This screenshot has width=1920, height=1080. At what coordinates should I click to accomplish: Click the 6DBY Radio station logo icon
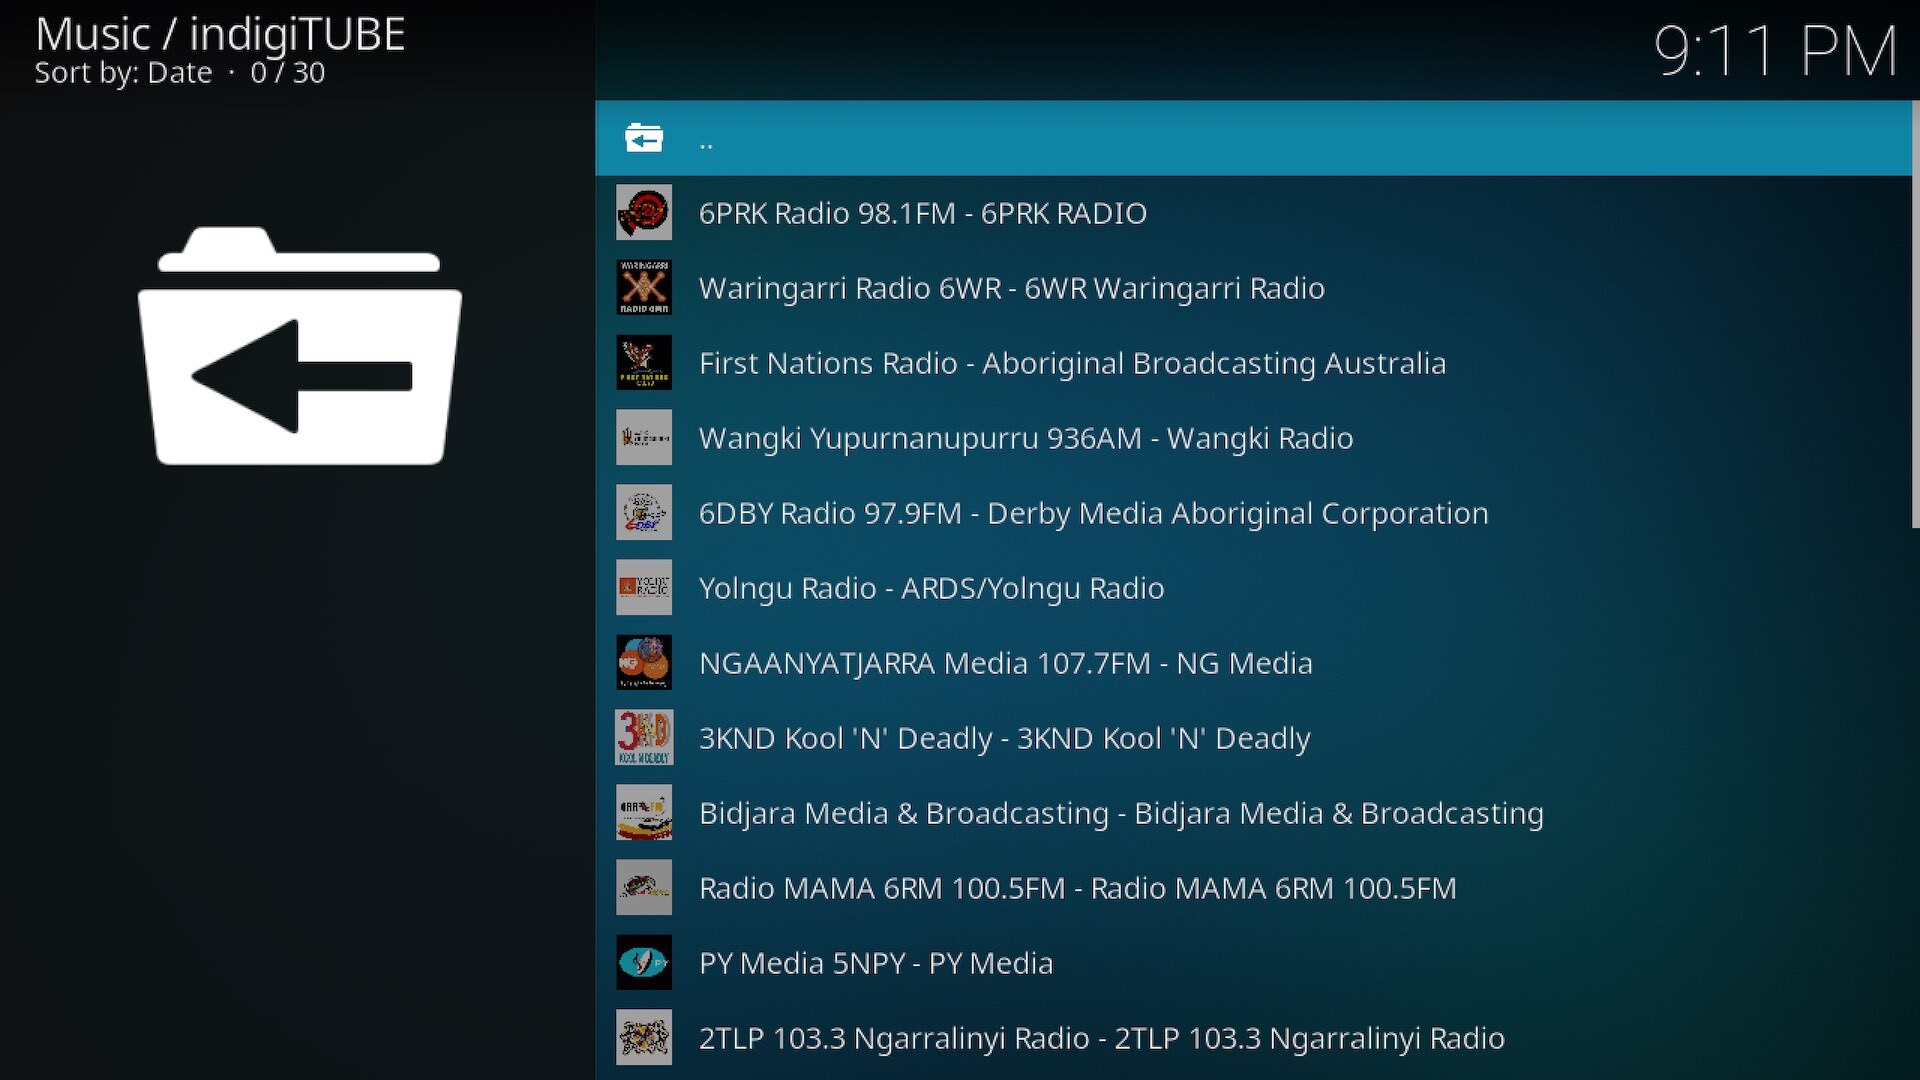point(643,513)
